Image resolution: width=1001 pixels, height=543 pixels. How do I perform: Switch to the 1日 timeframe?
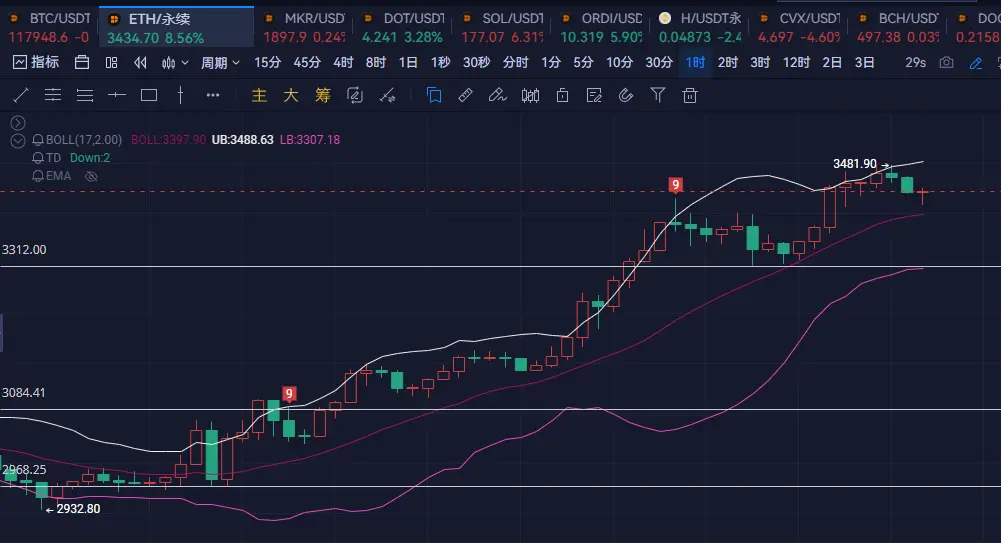click(x=408, y=63)
